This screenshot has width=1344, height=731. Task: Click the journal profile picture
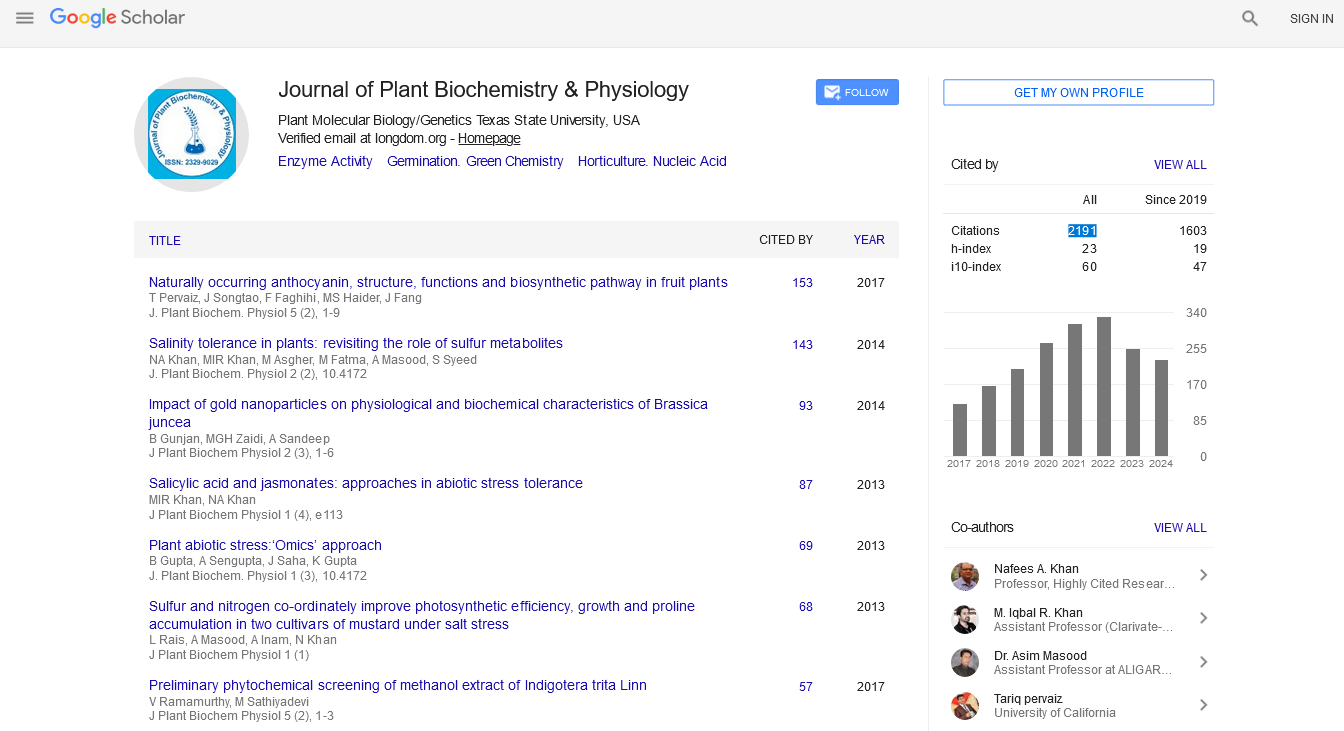(191, 134)
